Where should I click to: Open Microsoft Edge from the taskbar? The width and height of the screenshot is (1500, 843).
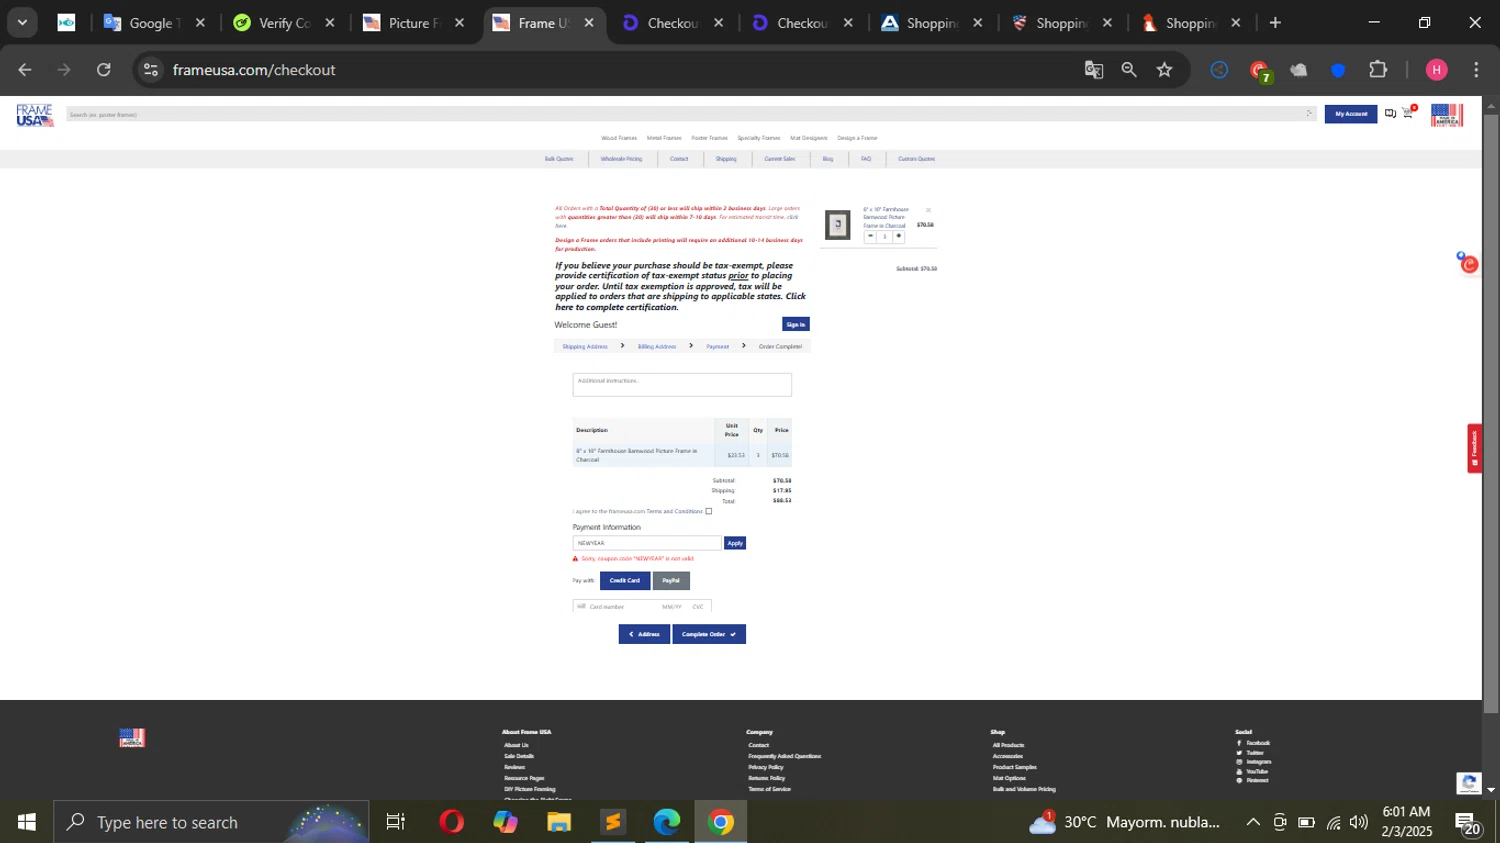667,822
